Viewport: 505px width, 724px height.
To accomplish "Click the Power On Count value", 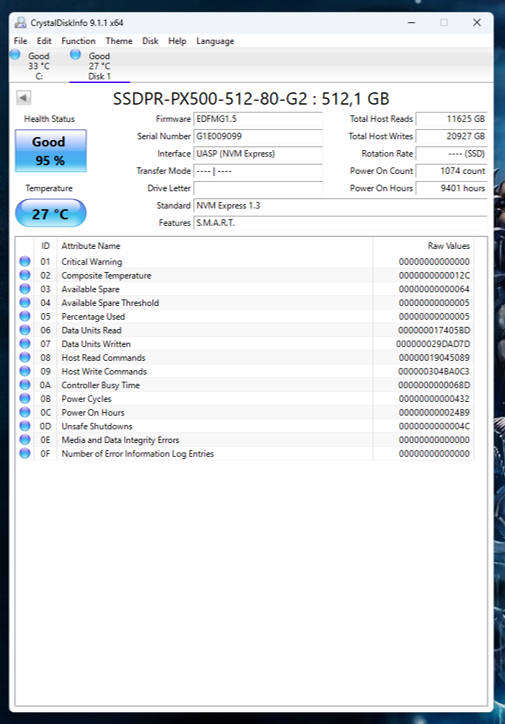I will (x=451, y=171).
